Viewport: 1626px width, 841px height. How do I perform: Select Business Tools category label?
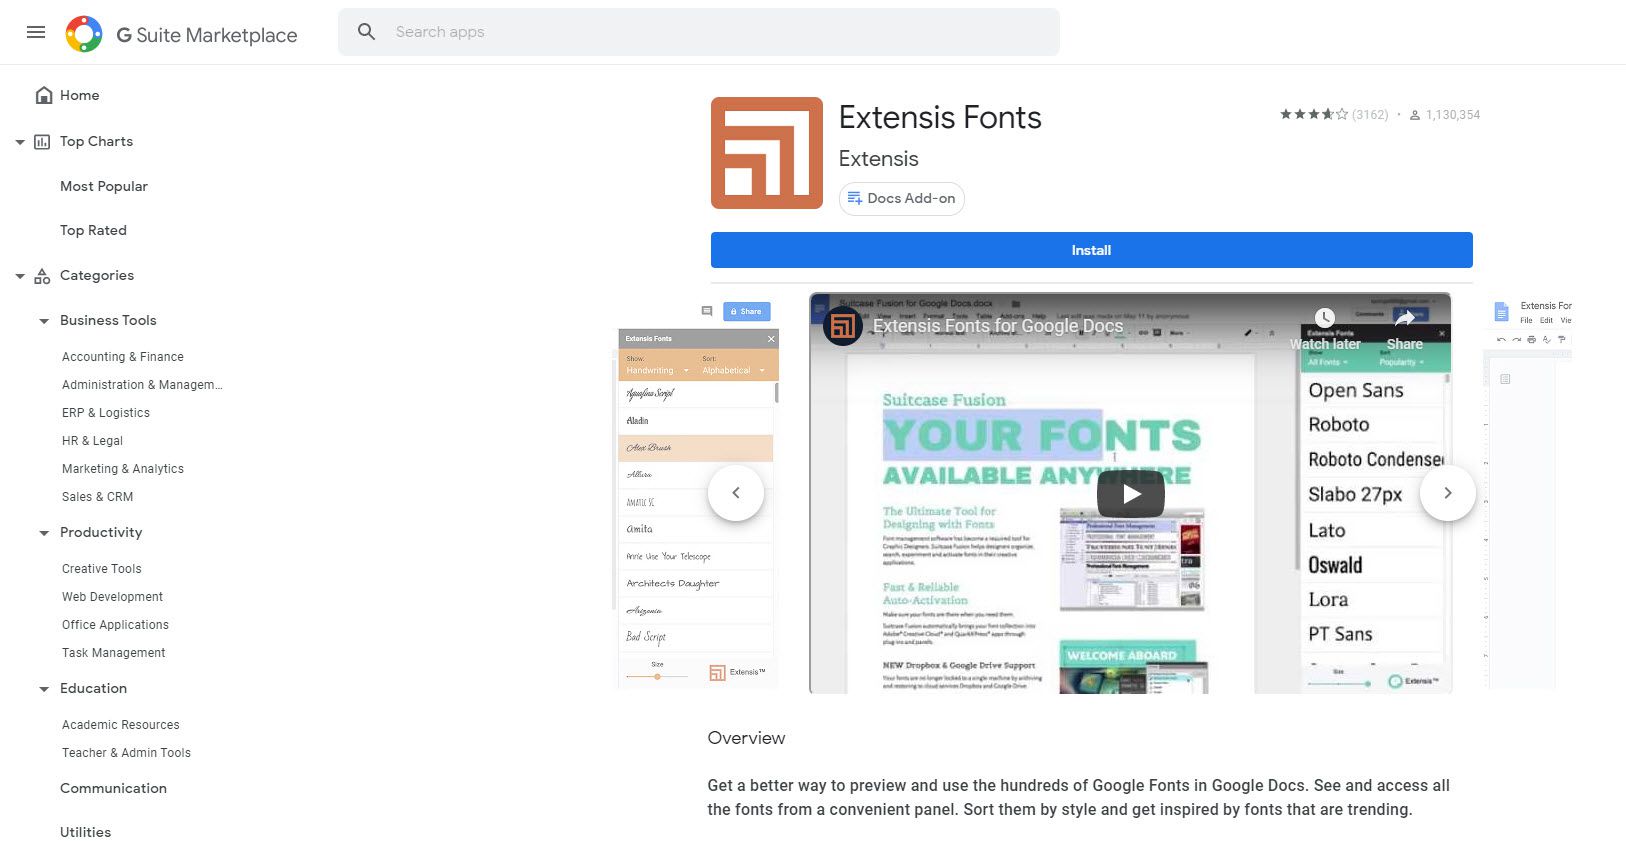pyautogui.click(x=108, y=320)
